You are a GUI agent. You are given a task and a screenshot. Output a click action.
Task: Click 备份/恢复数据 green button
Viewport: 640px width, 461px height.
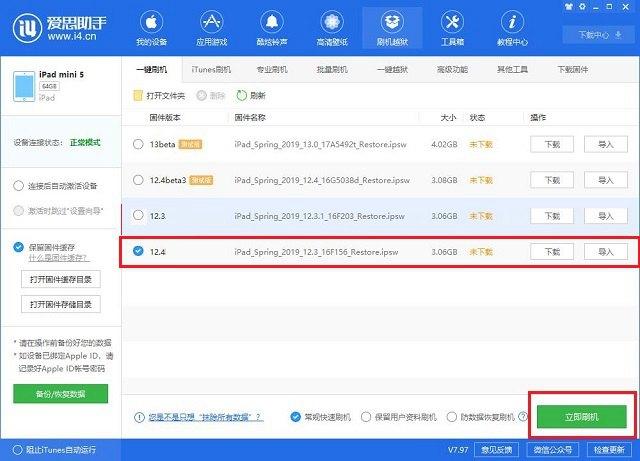coord(60,394)
